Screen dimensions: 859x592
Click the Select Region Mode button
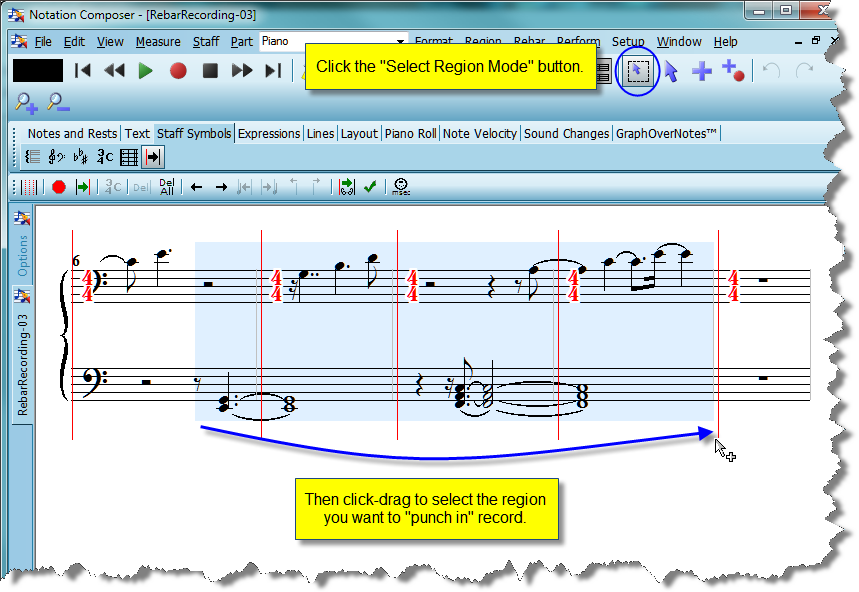(636, 71)
